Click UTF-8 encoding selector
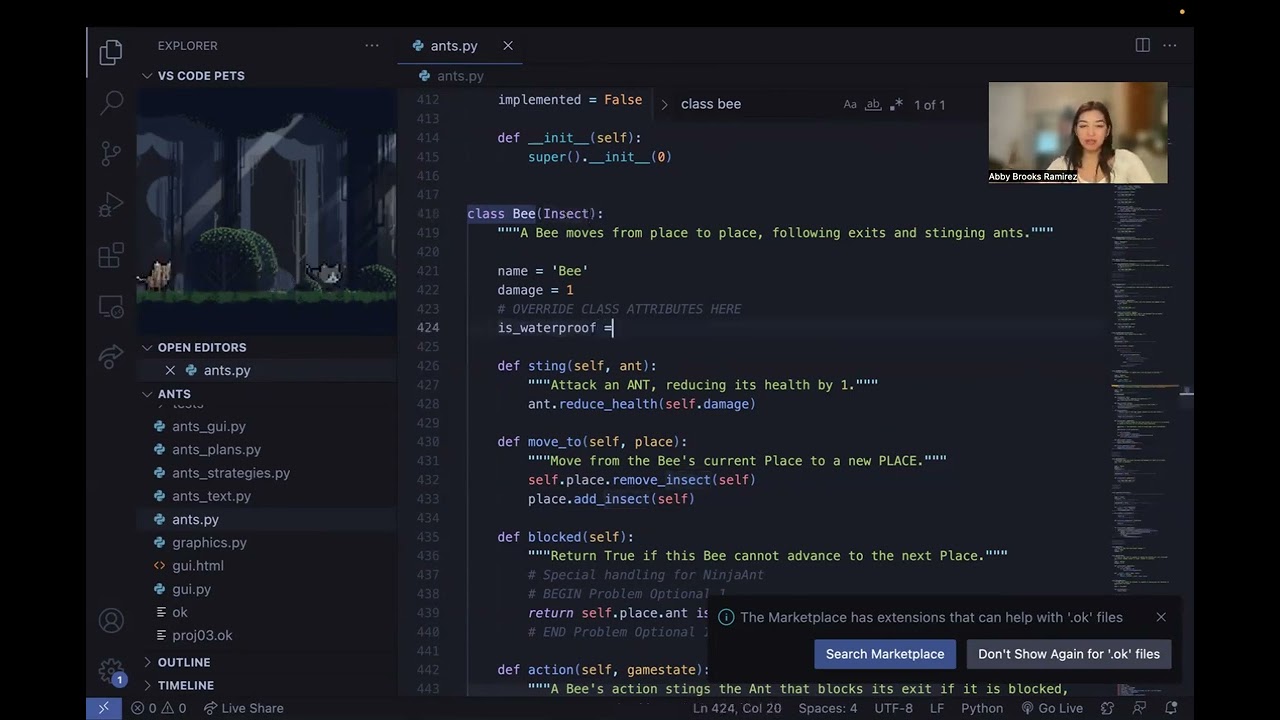The height and width of the screenshot is (720, 1280). (894, 708)
